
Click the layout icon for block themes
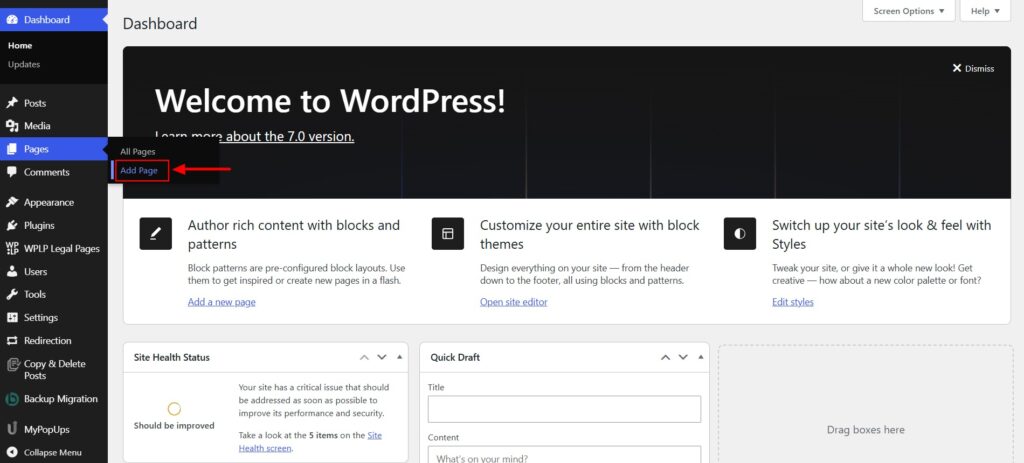pos(448,234)
